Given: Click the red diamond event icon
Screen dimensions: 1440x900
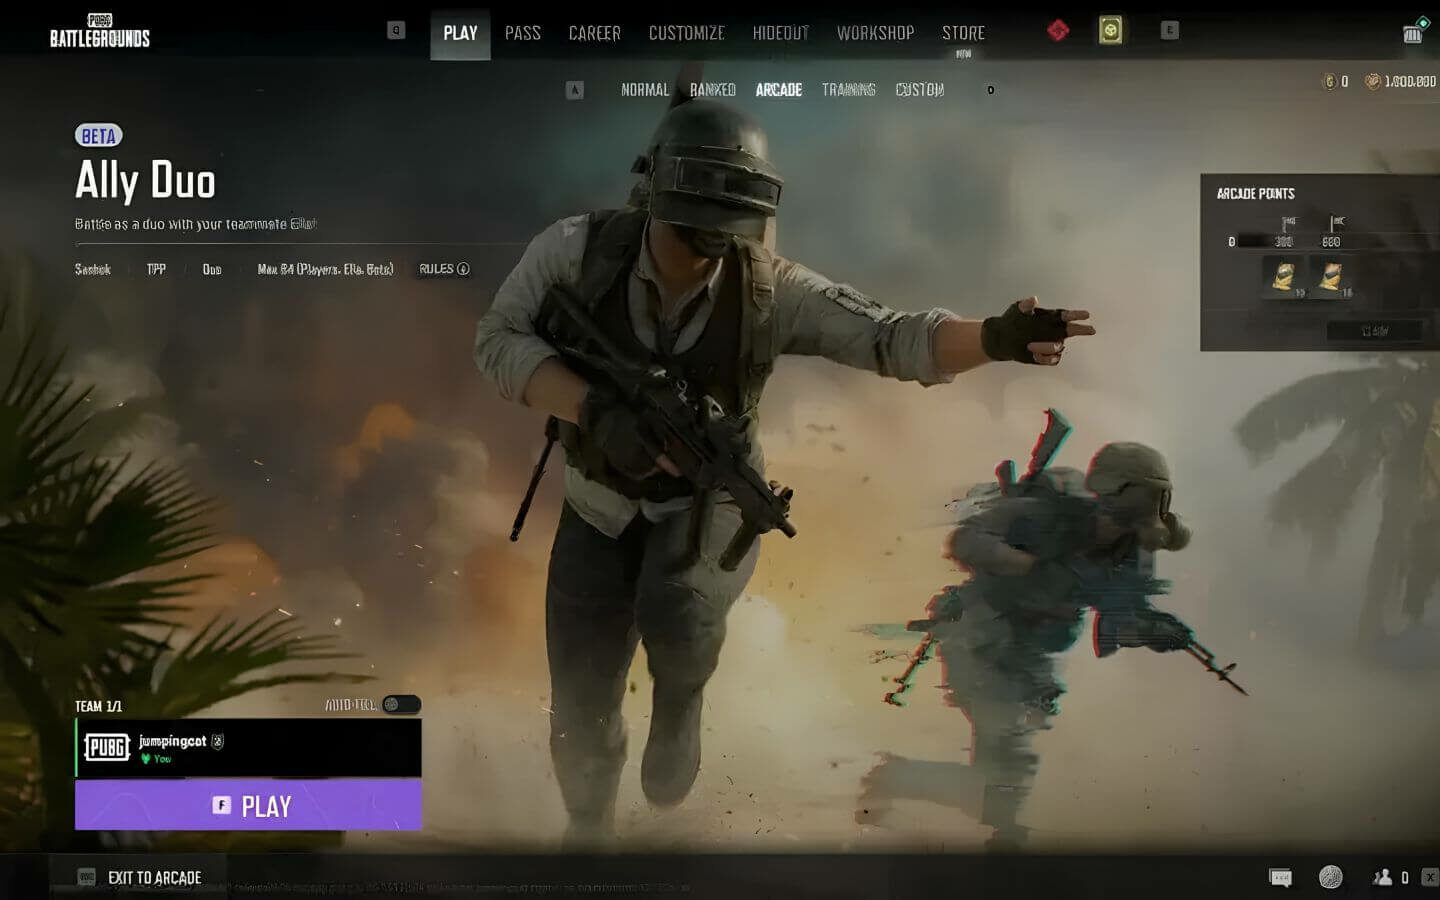Looking at the screenshot, I should click(1058, 31).
